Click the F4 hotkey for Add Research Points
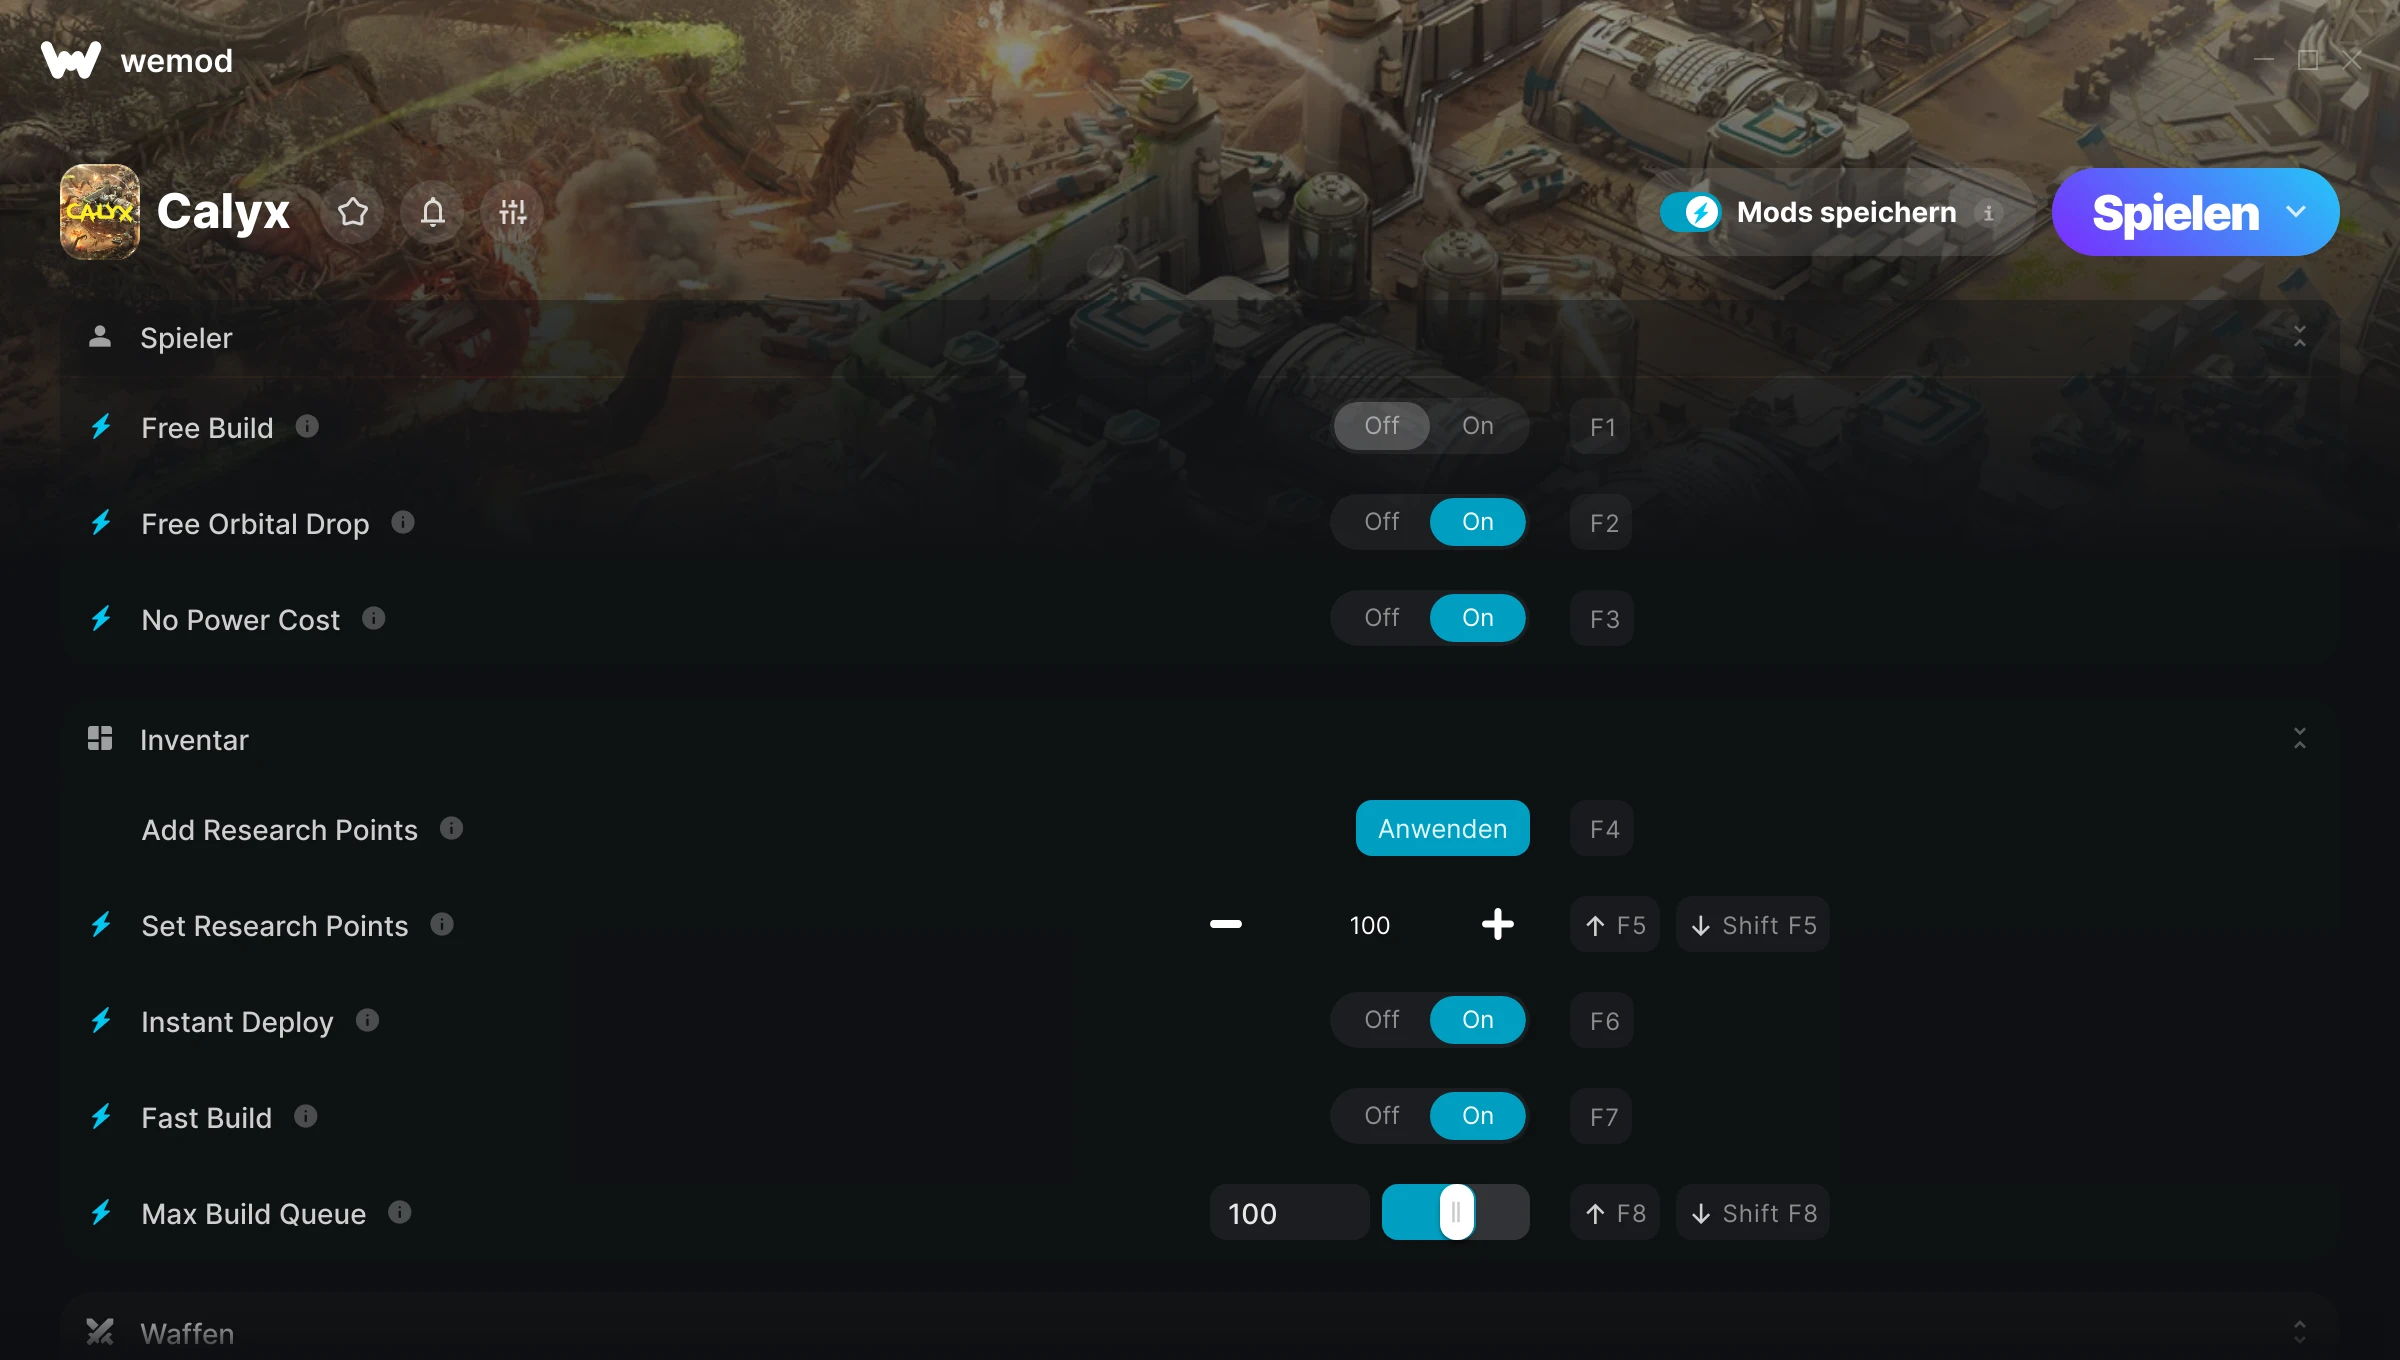2400x1360 pixels. (x=1603, y=829)
